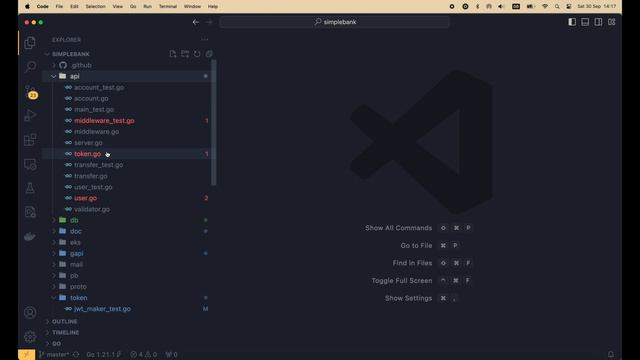Click the simplebank command center search box
640x360 pixels.
click(x=335, y=22)
